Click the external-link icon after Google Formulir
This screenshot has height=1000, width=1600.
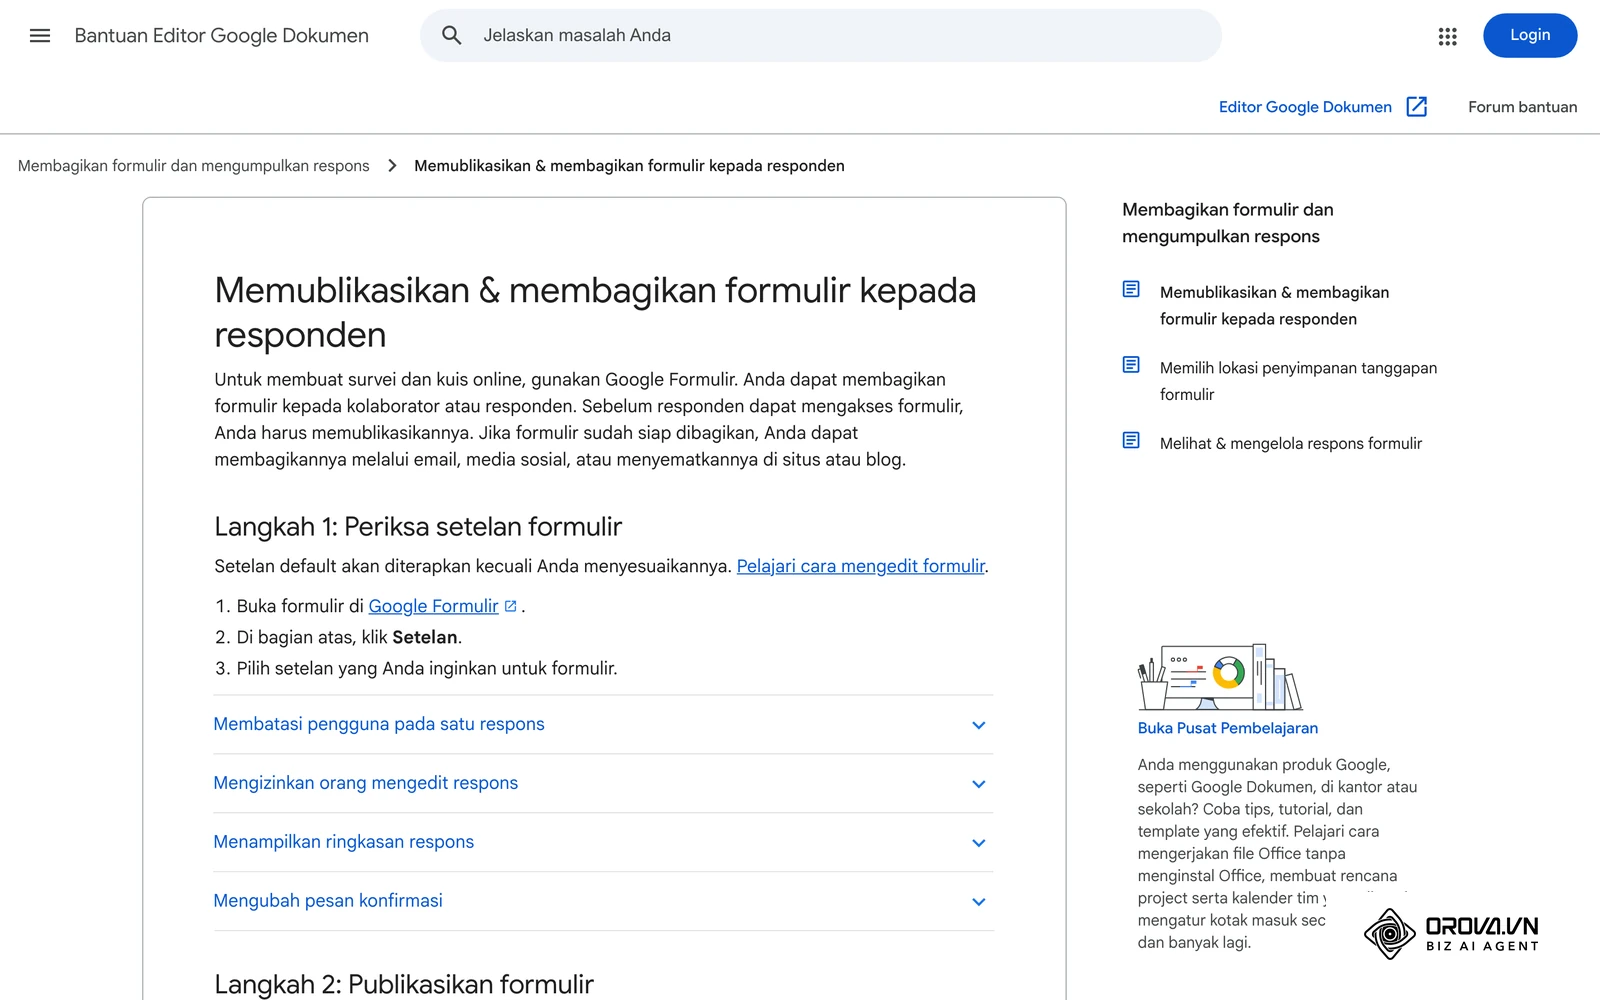pyautogui.click(x=510, y=606)
